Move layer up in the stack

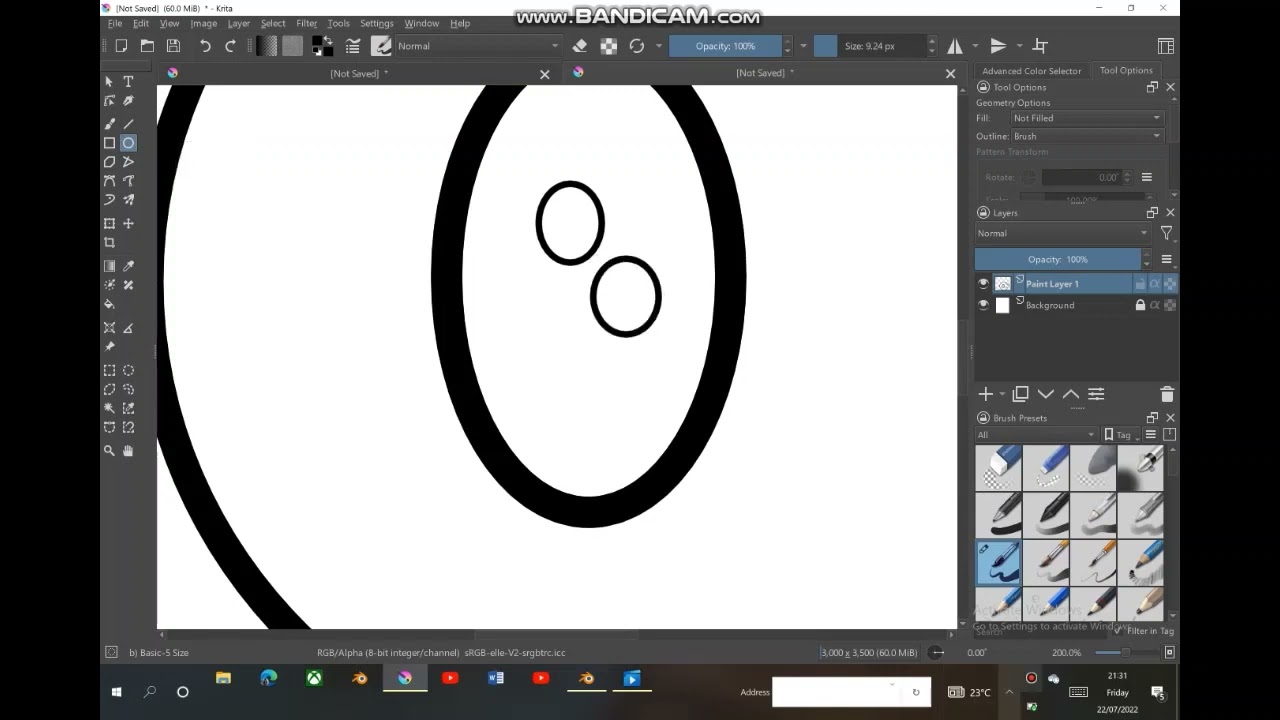pyautogui.click(x=1071, y=394)
